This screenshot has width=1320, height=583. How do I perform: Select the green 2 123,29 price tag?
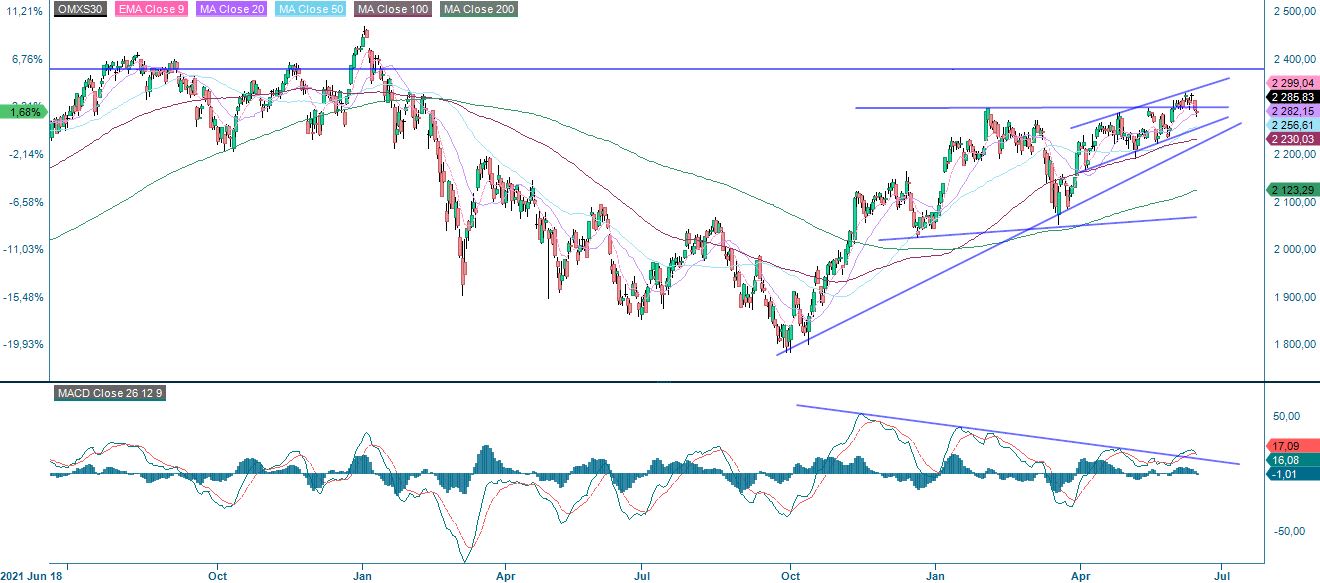coord(1291,190)
